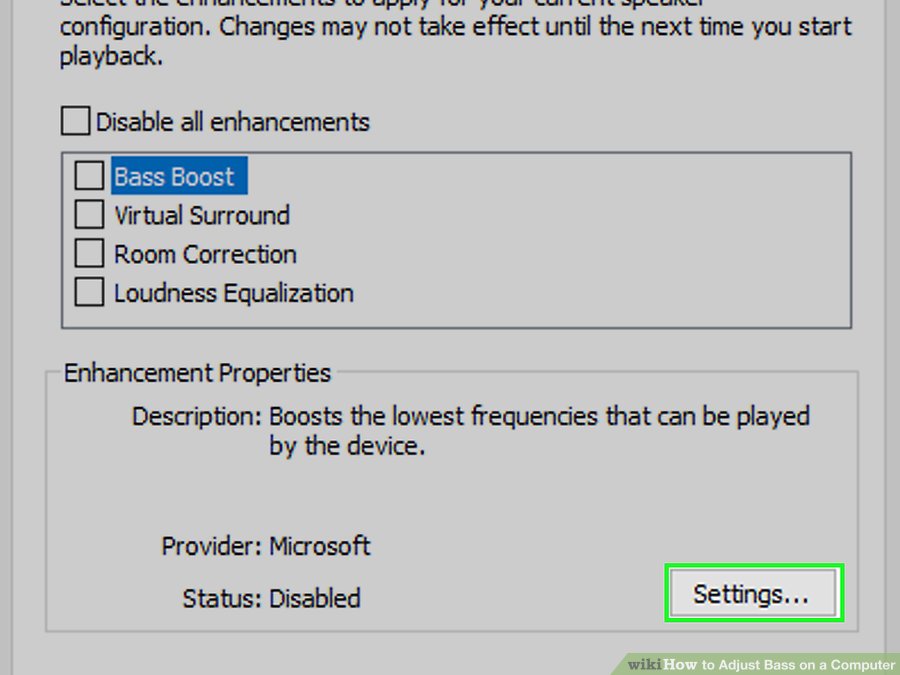Toggle the Room Correction checkbox

[x=89, y=254]
